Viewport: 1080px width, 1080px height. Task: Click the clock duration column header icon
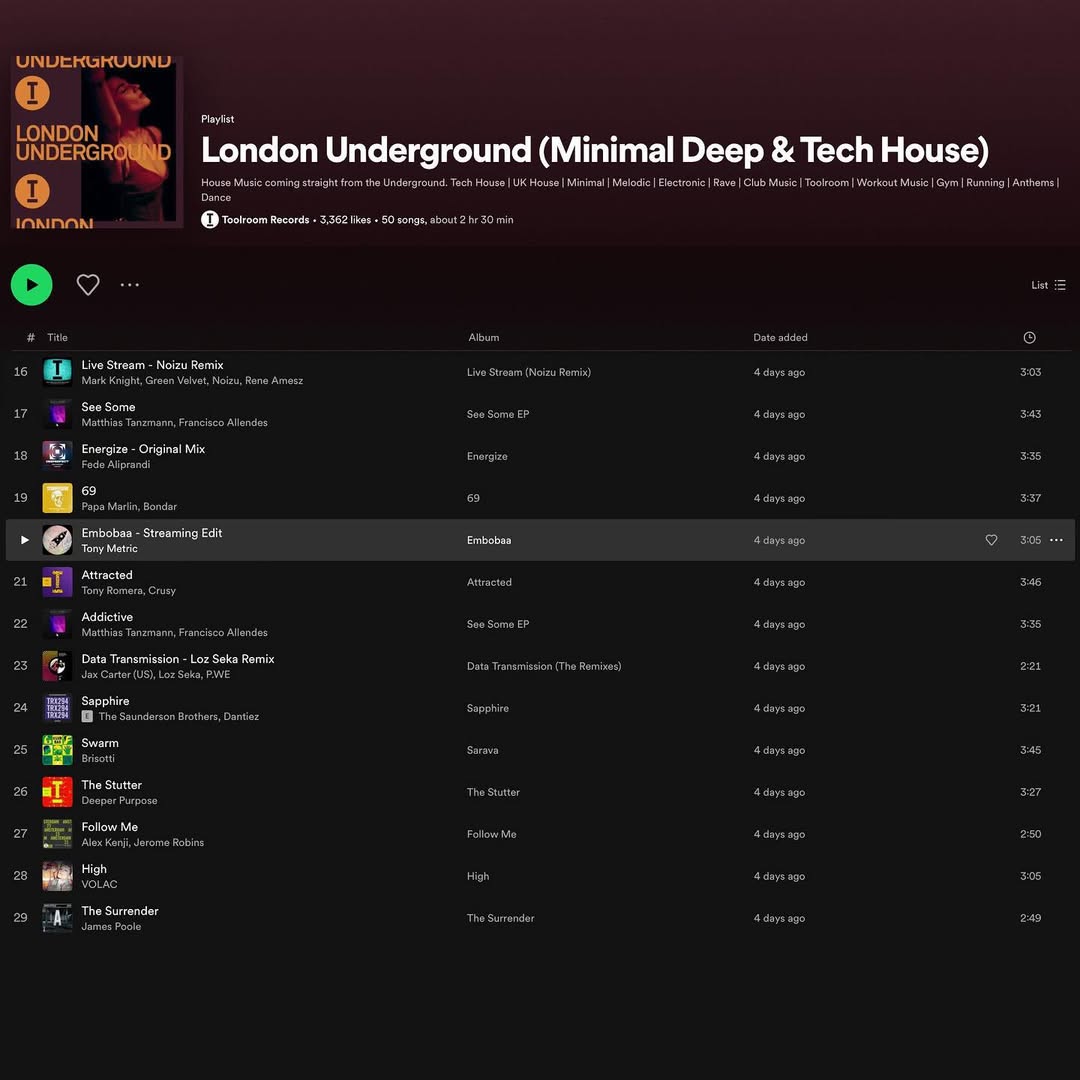1029,338
